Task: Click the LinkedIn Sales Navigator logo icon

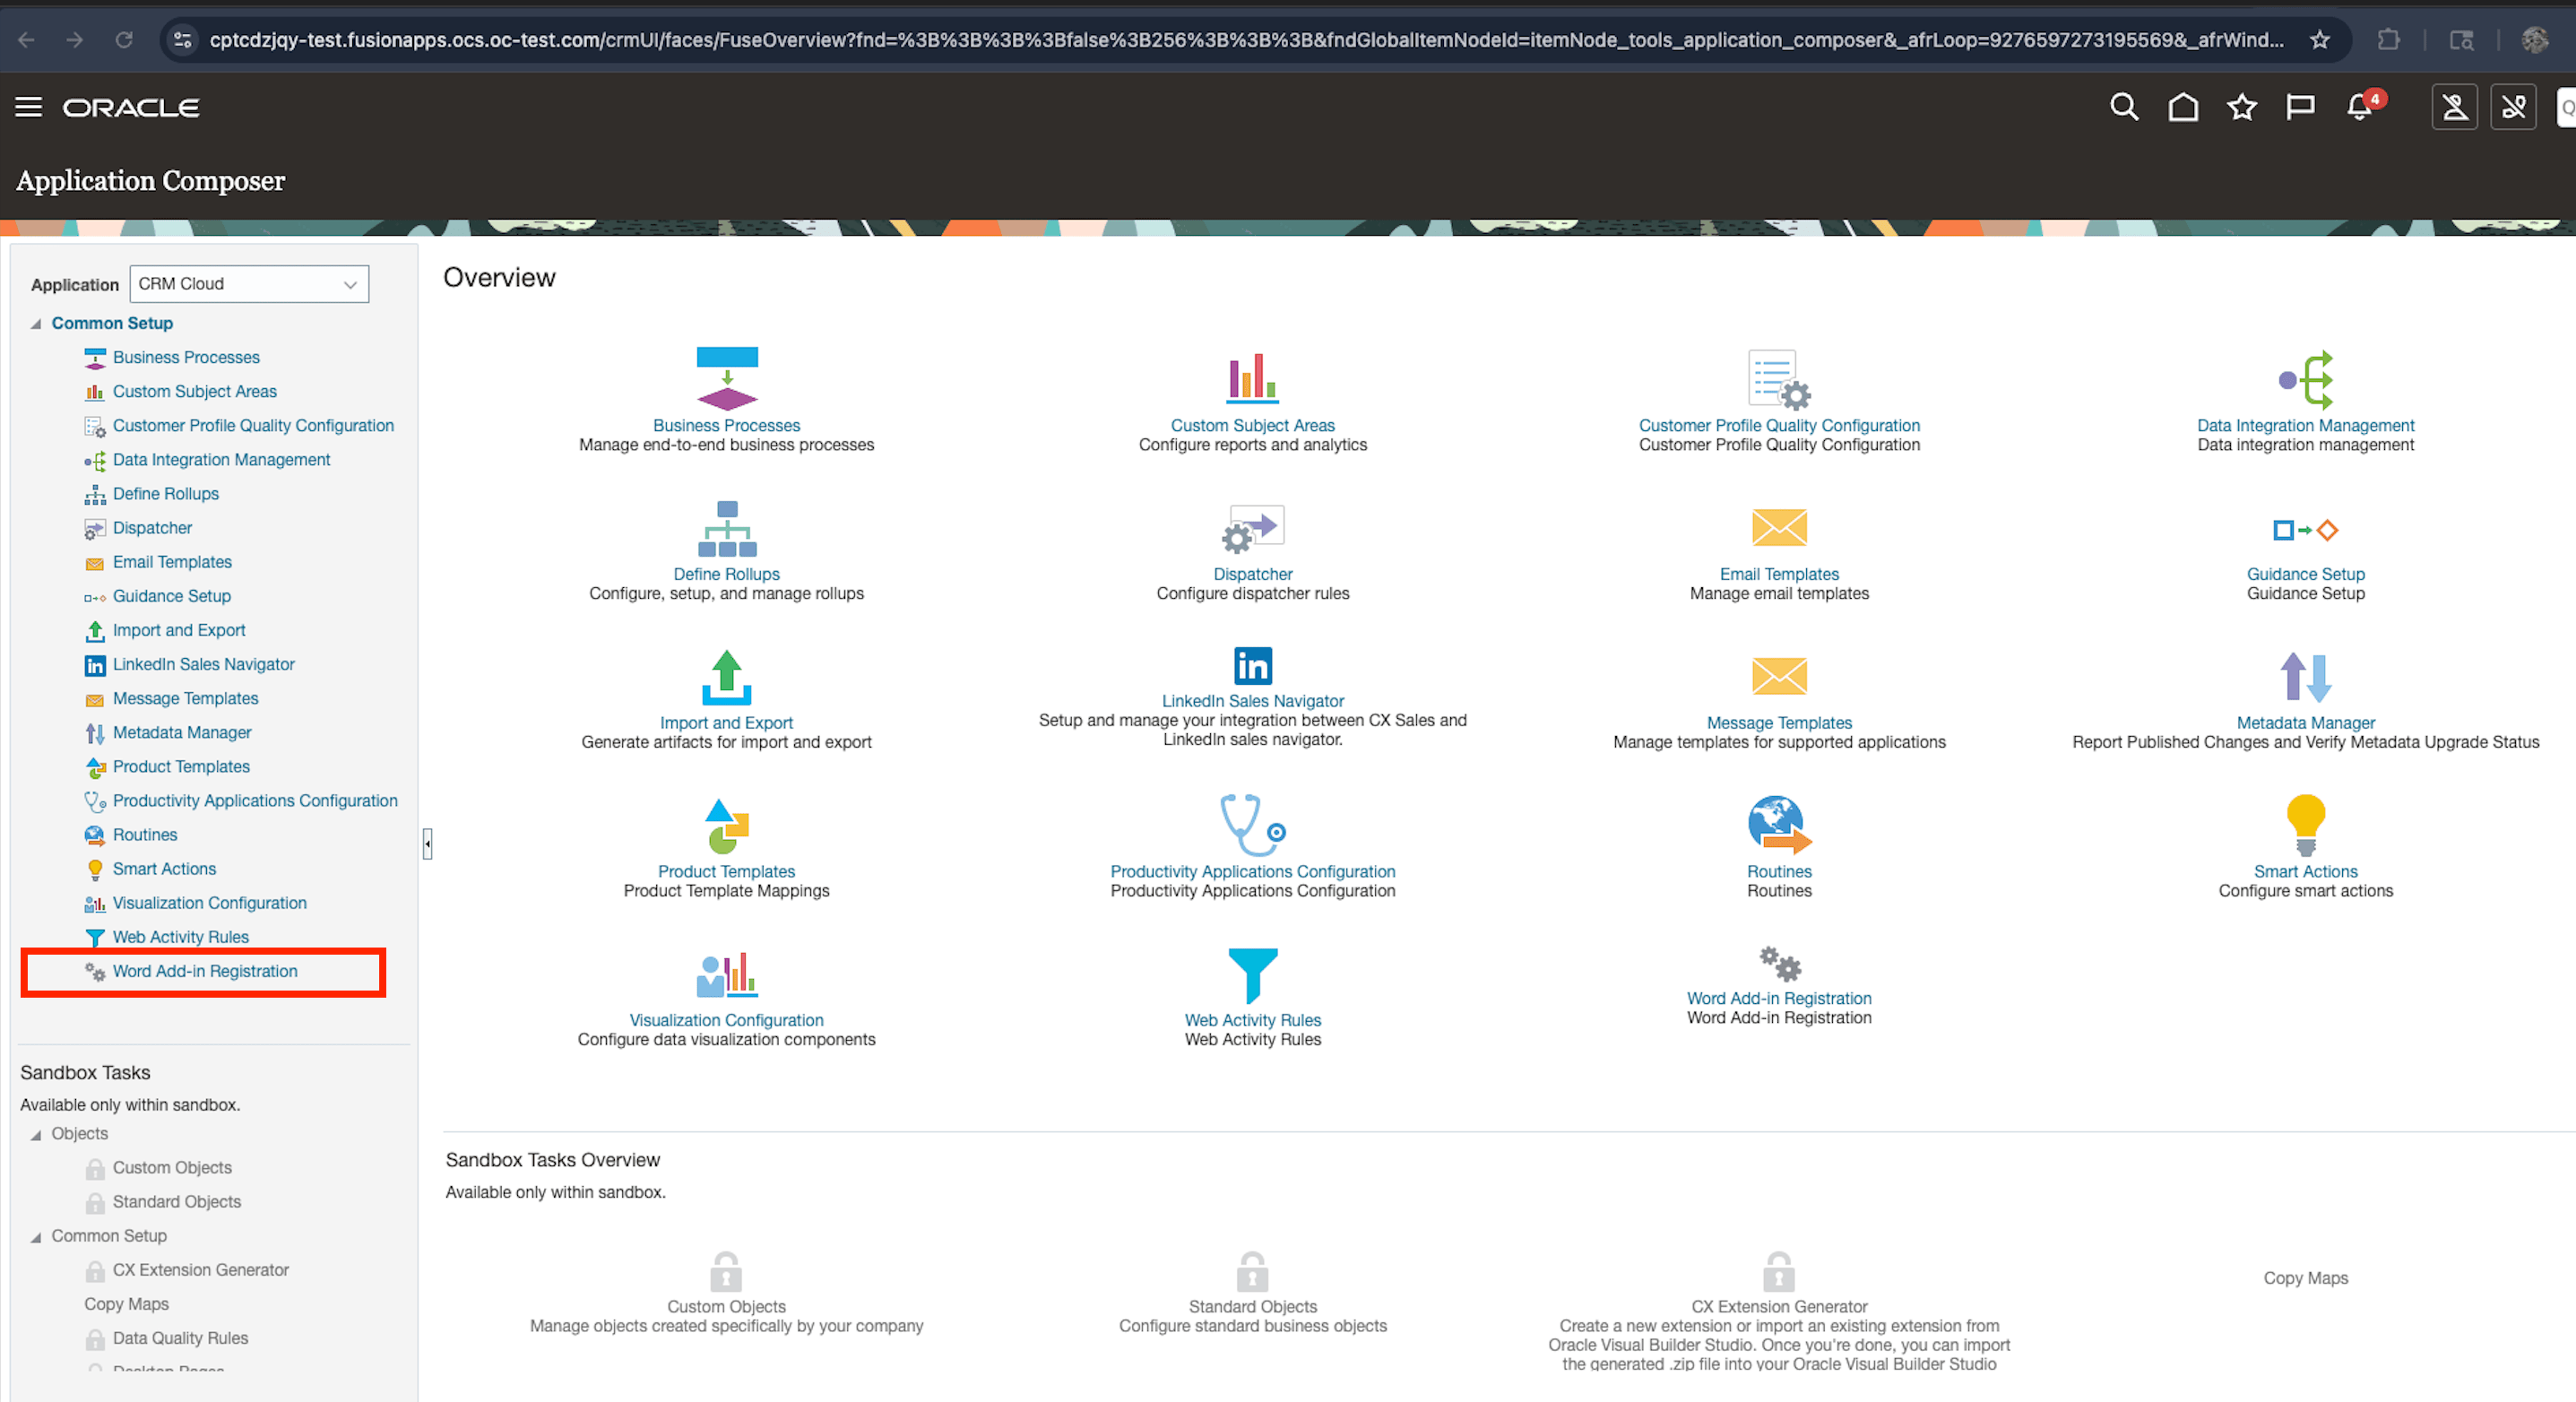Action: click(x=1252, y=666)
